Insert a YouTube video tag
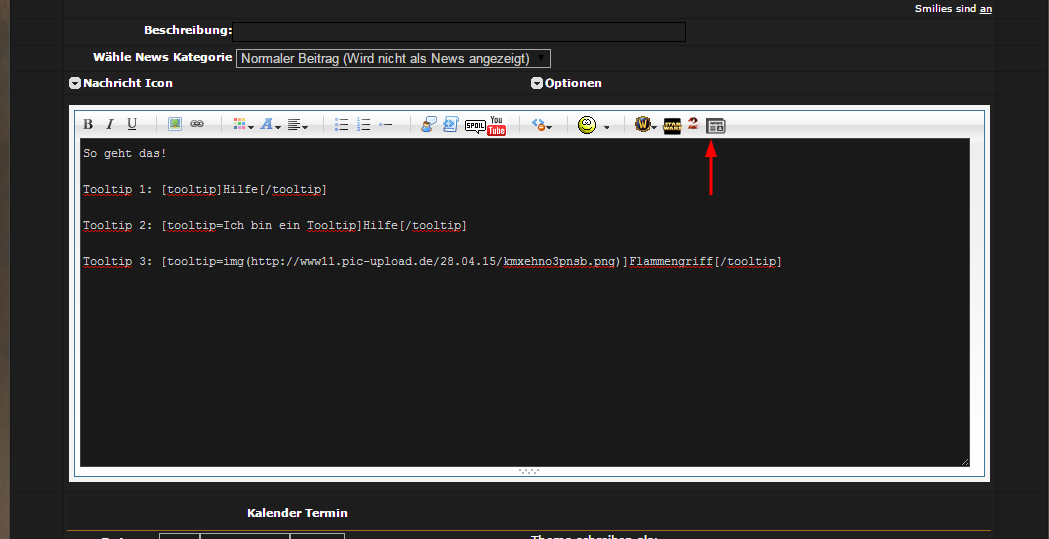 [496, 125]
